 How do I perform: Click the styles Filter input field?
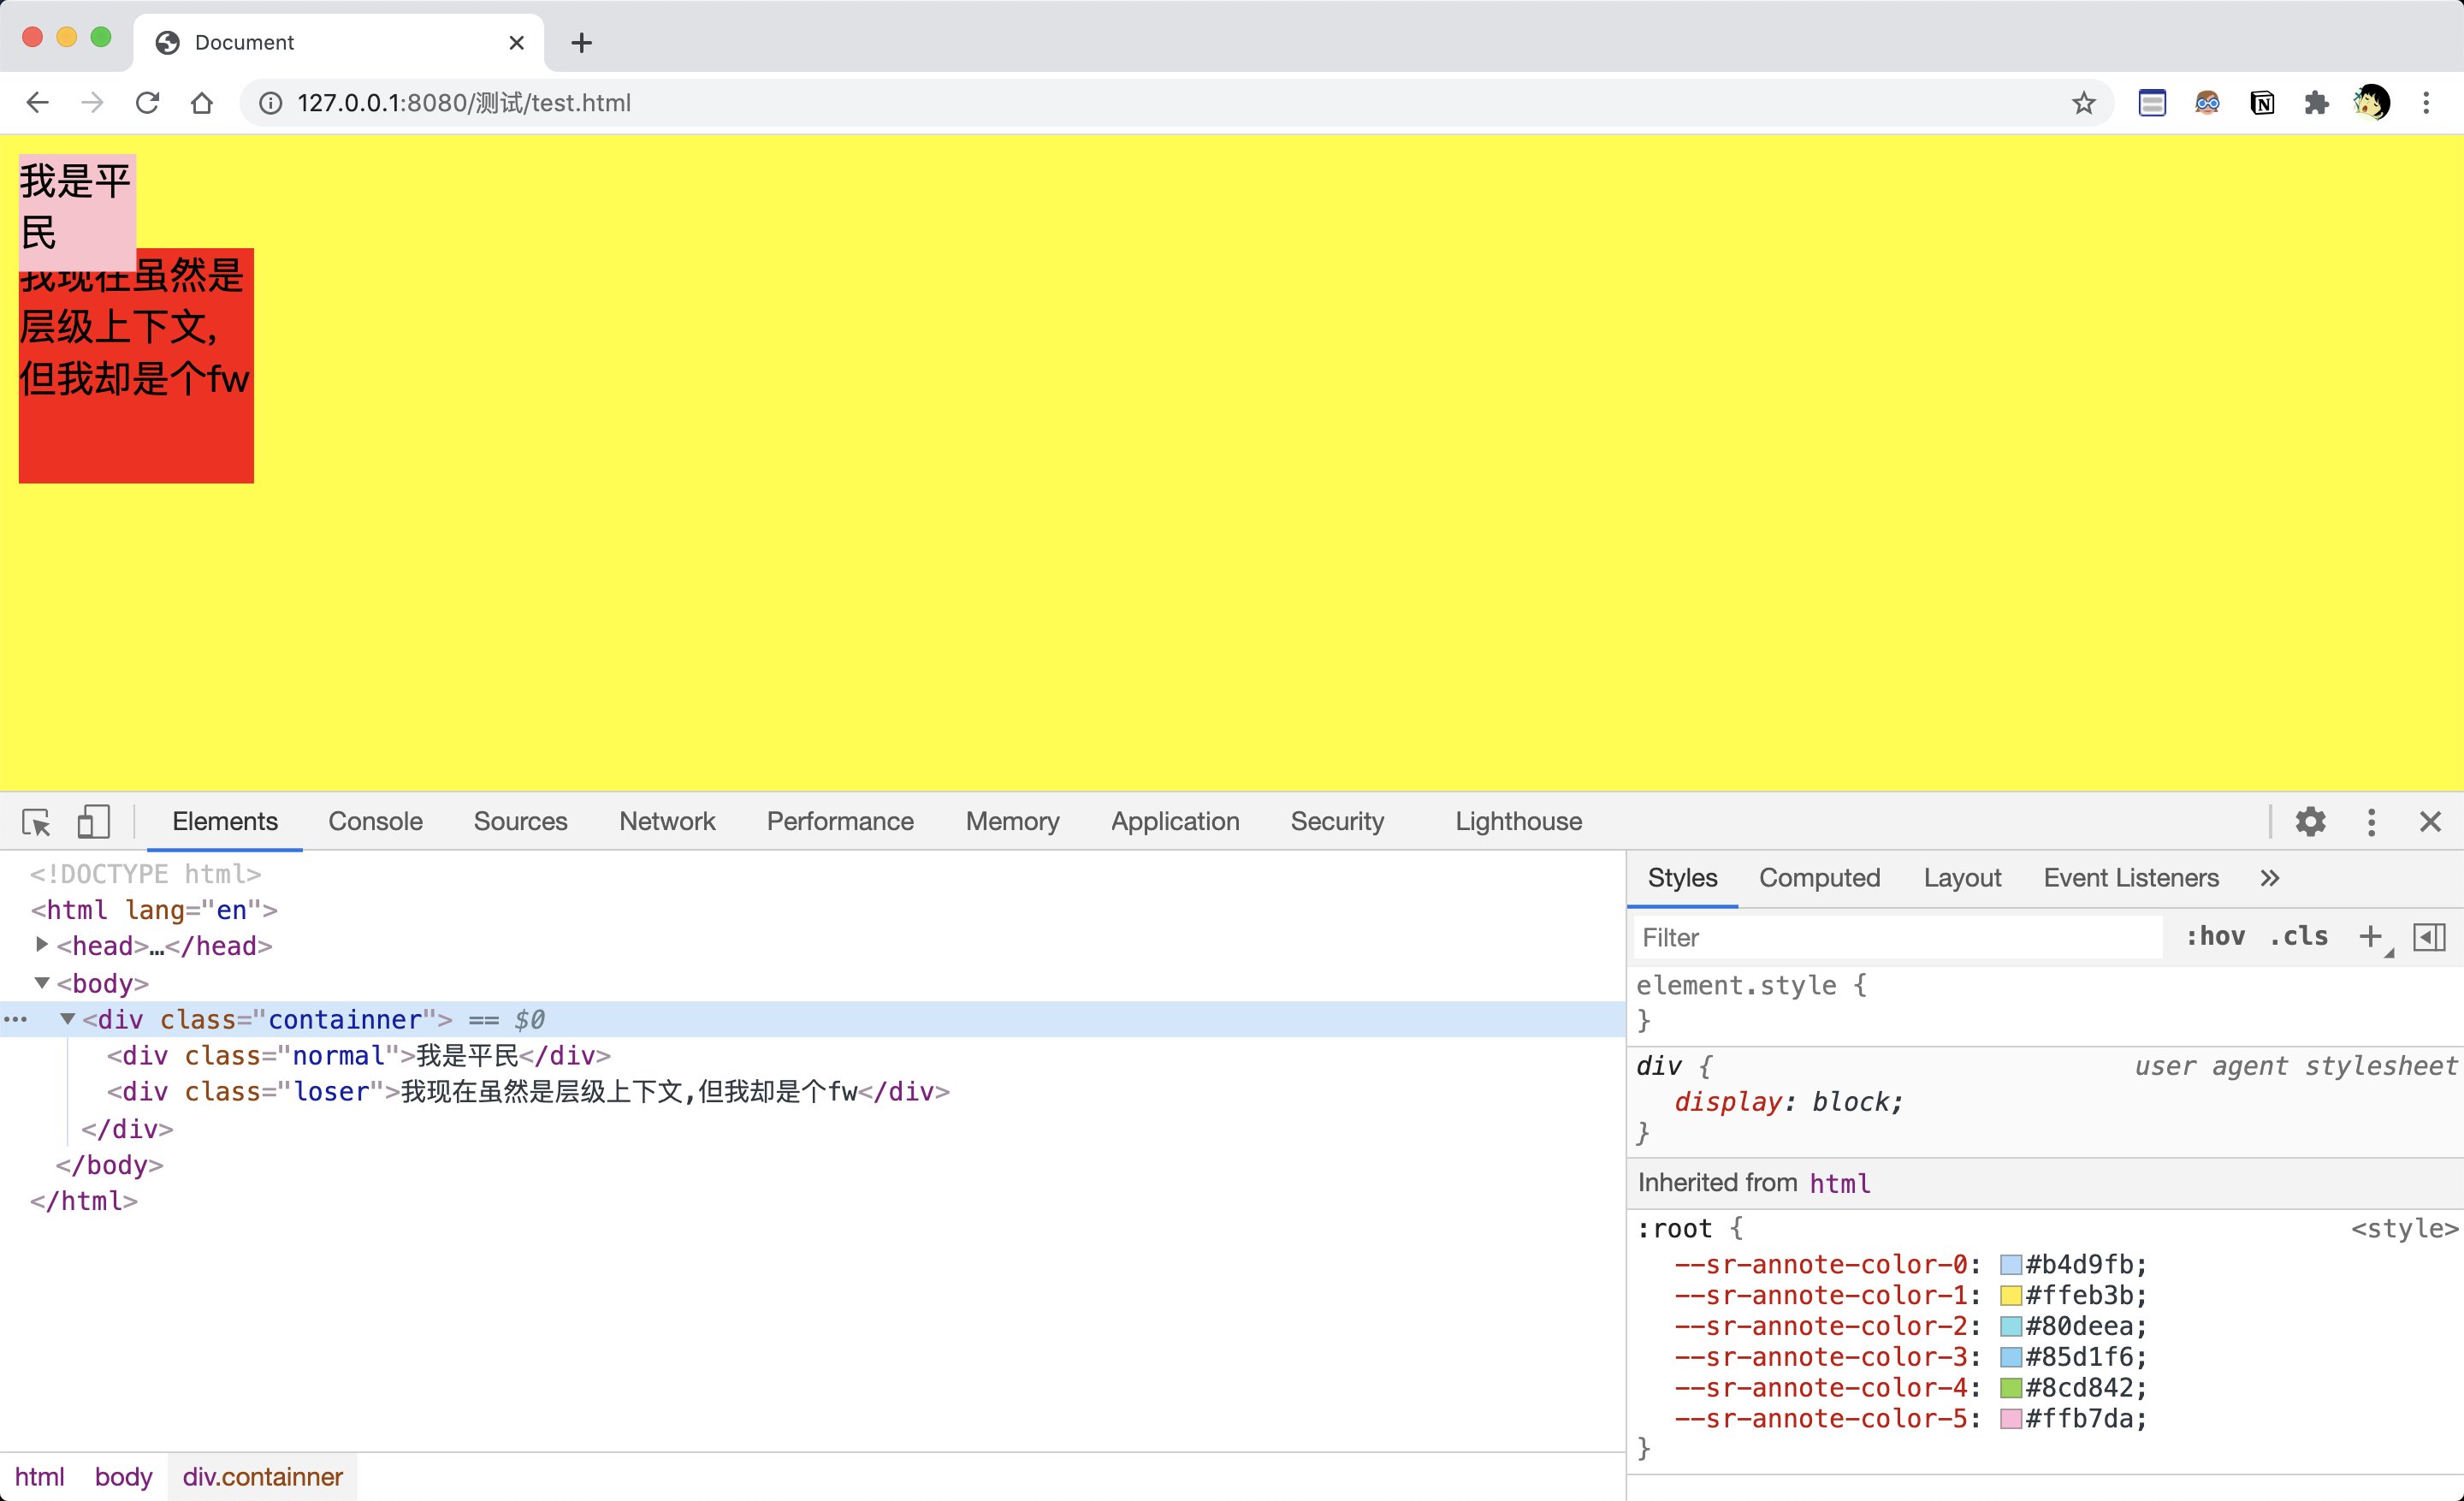1895,937
